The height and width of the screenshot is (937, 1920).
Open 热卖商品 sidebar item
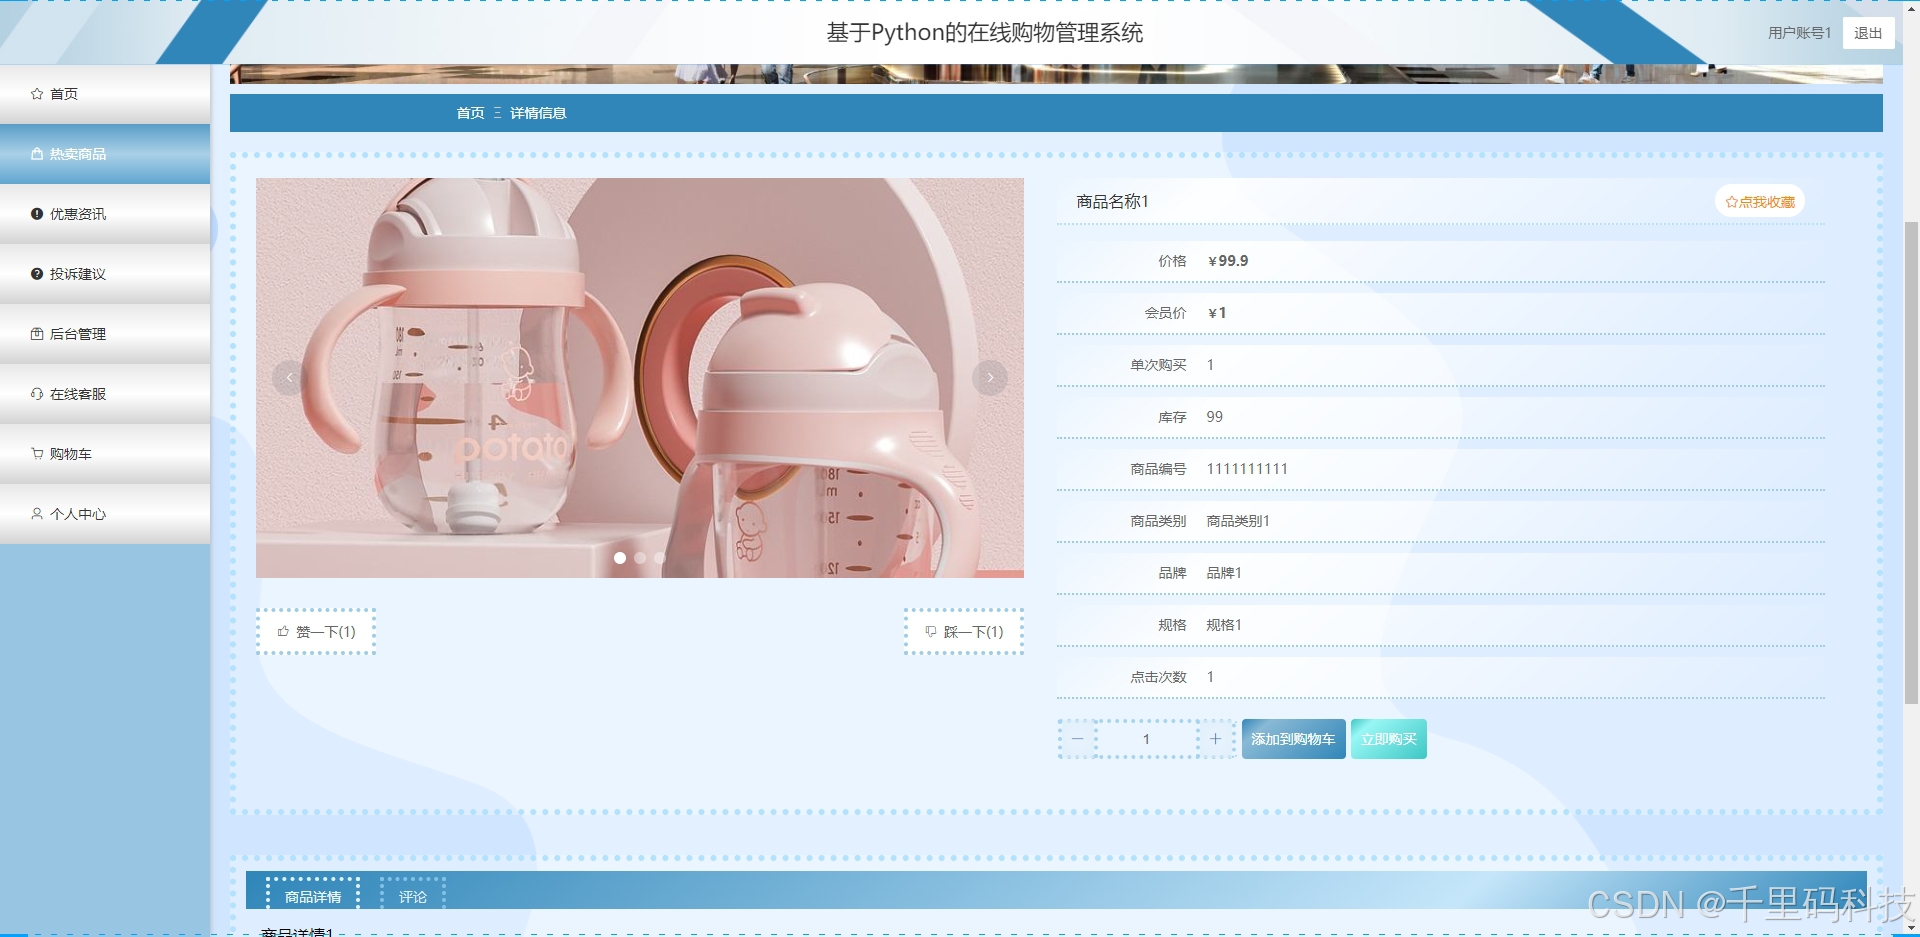(x=105, y=154)
